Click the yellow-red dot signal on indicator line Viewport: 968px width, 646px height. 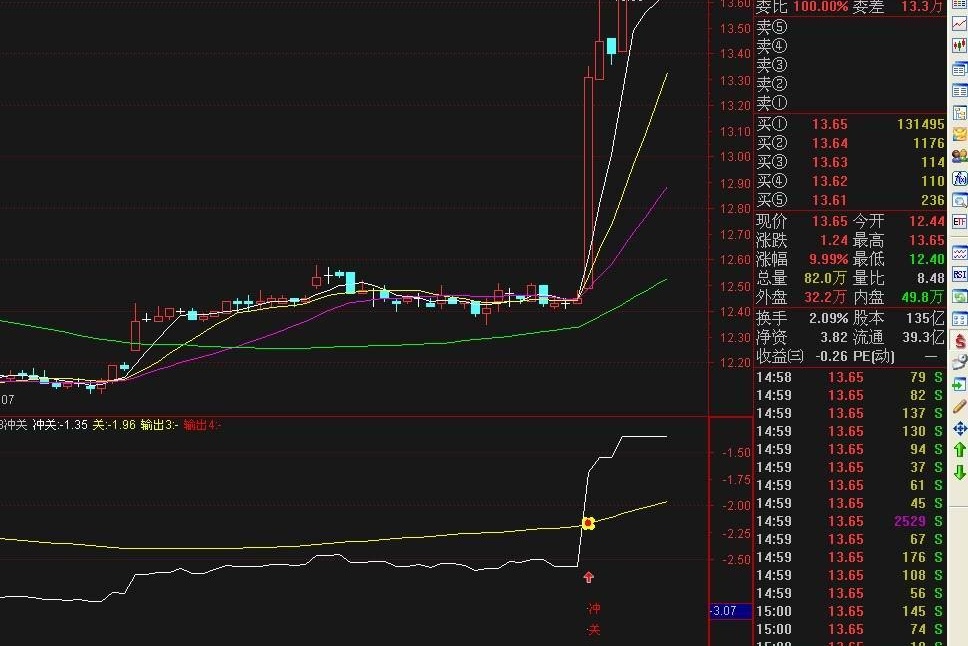[588, 524]
